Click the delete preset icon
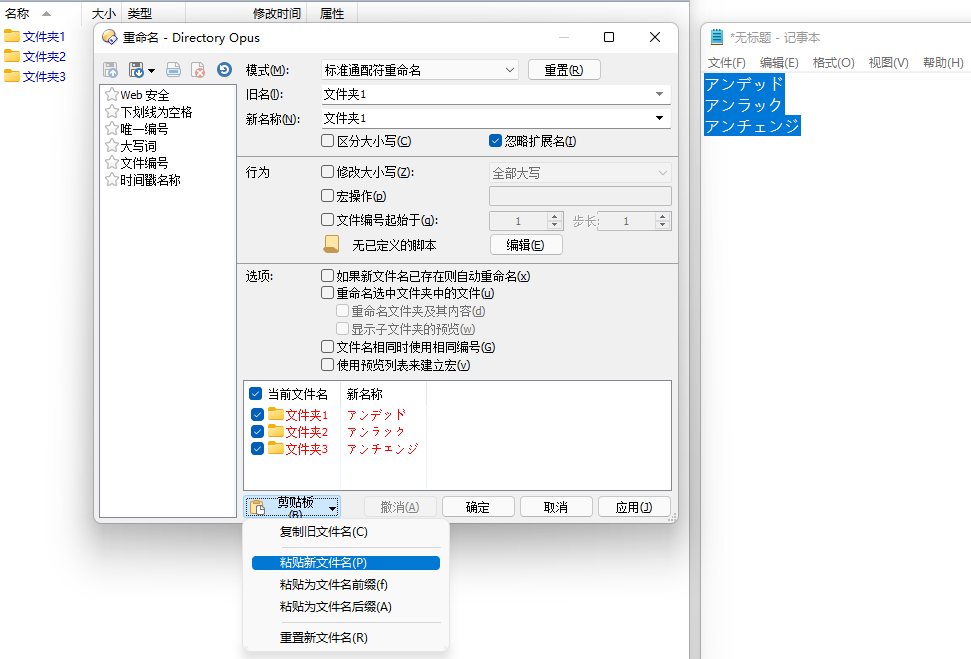 tap(198, 70)
